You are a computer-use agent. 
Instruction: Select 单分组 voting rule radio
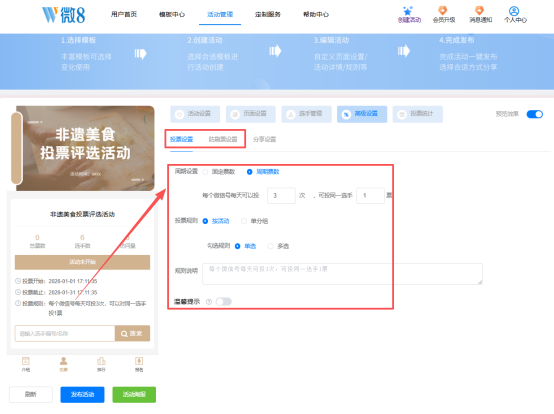point(244,221)
